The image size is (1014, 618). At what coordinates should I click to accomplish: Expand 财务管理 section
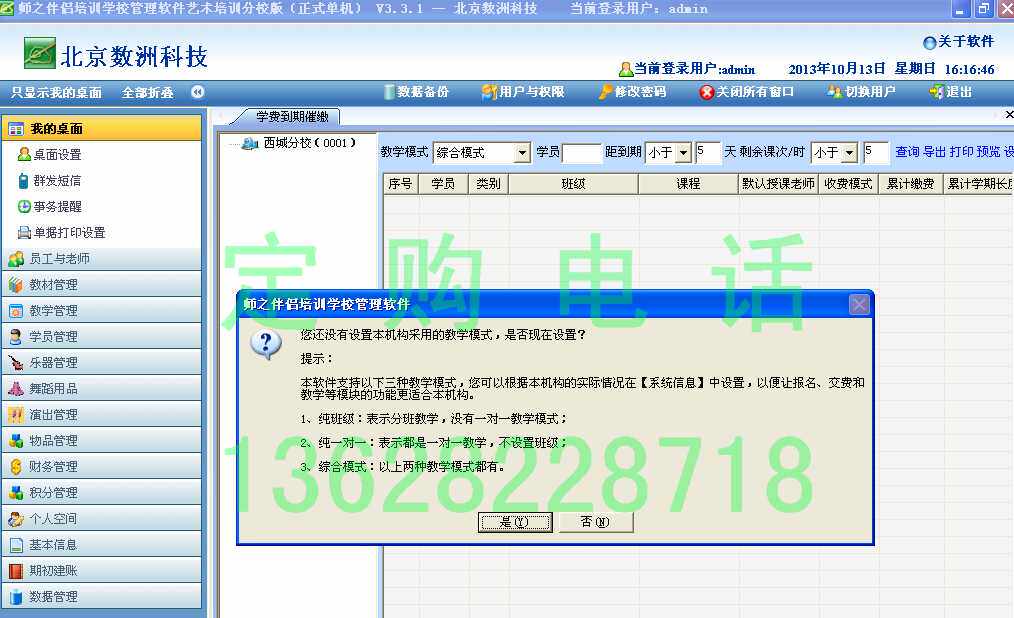[x=102, y=466]
